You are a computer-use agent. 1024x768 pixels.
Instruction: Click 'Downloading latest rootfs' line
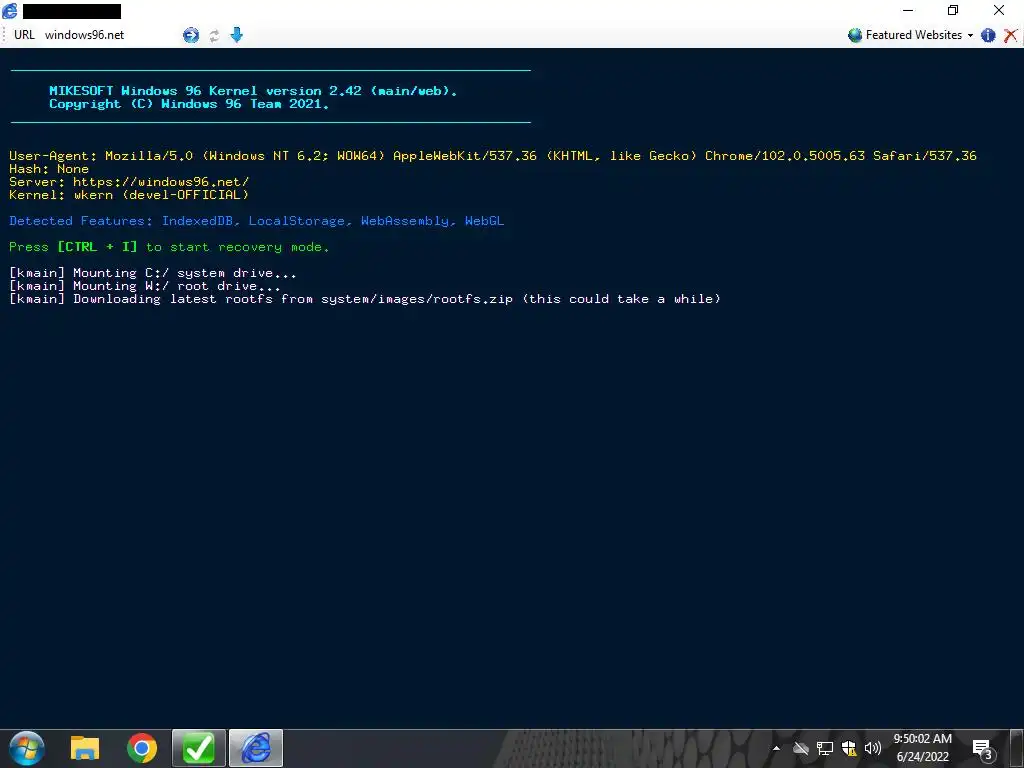365,299
